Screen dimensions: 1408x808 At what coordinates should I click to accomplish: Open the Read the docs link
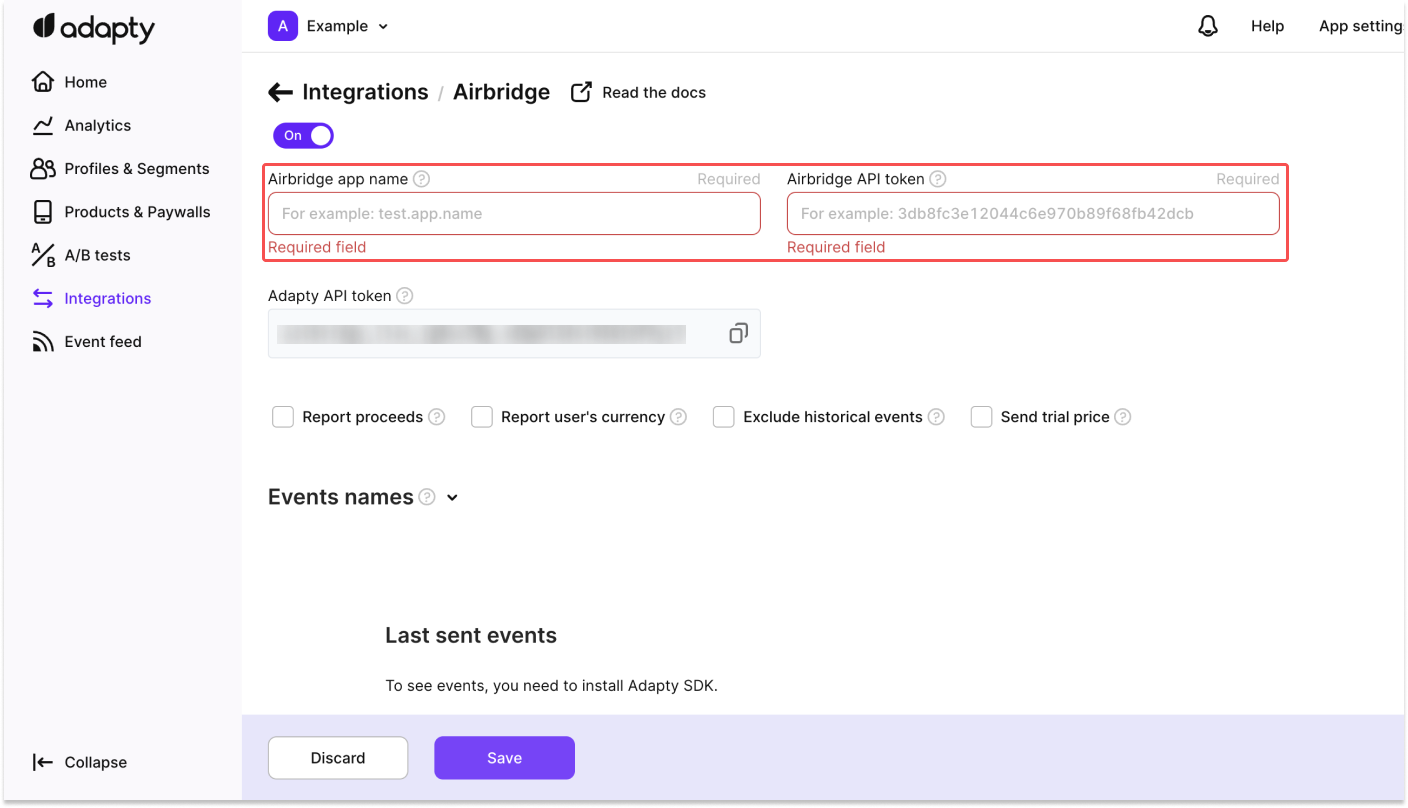(x=654, y=92)
